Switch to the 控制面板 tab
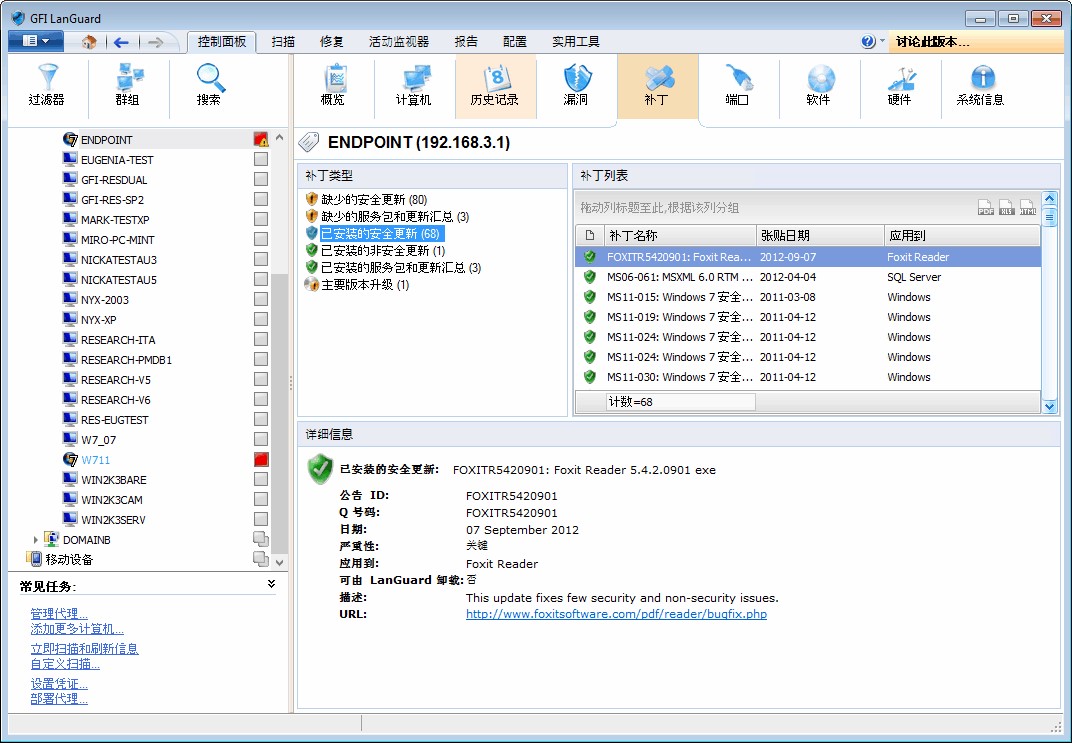Viewport: 1072px width, 743px height. pyautogui.click(x=222, y=42)
